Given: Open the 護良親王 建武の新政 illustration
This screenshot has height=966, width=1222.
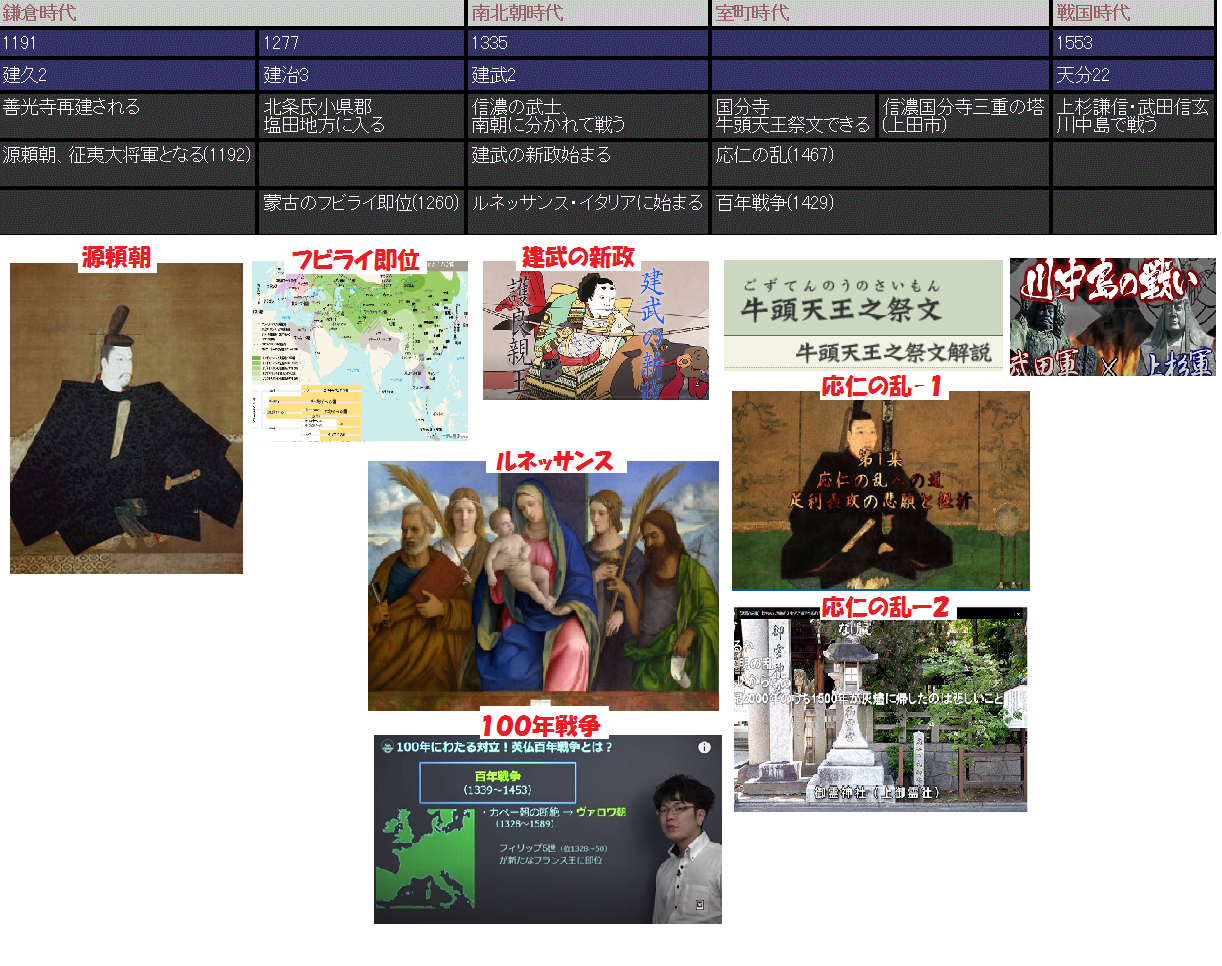Looking at the screenshot, I should pyautogui.click(x=596, y=331).
